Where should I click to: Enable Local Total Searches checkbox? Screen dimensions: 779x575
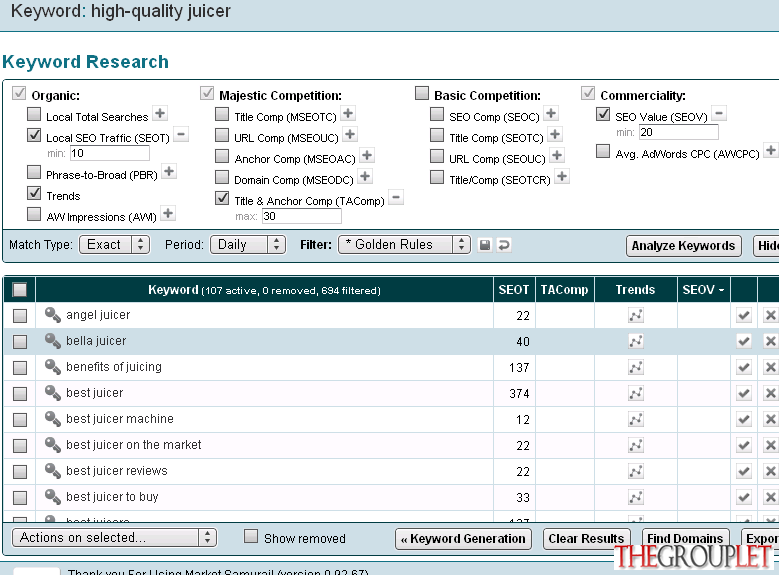tap(34, 114)
